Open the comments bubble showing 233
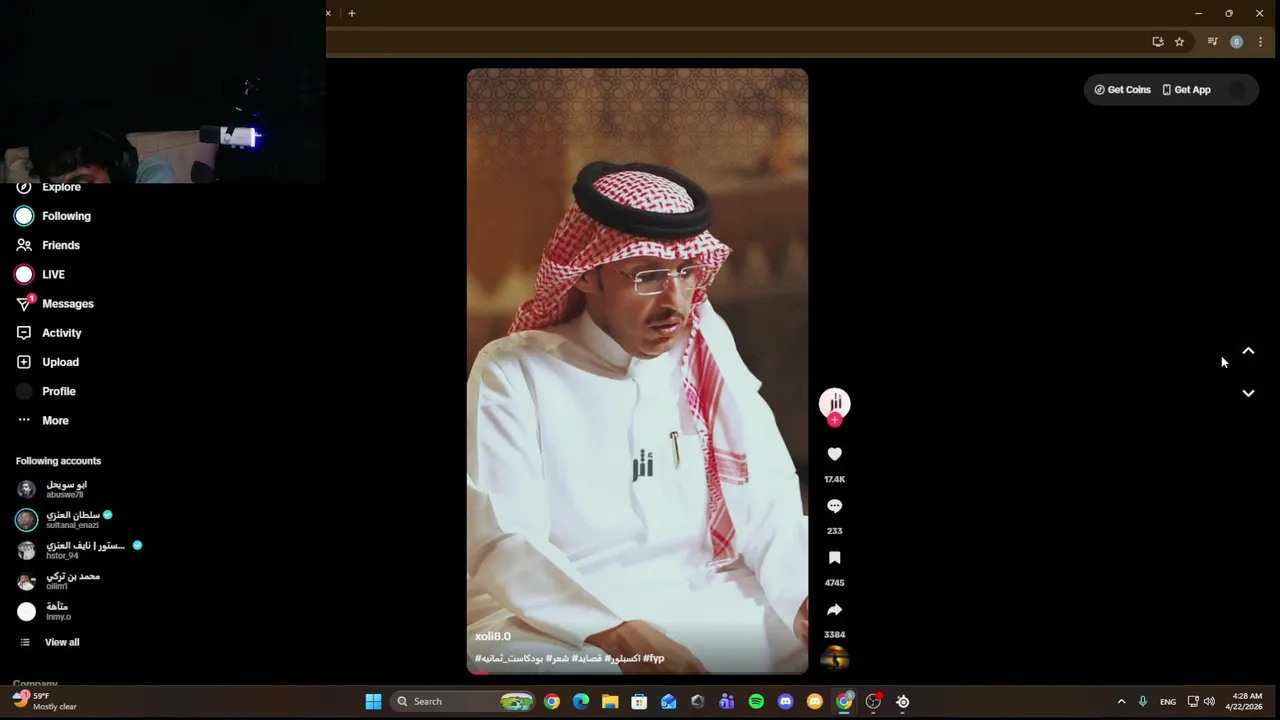The width and height of the screenshot is (1280, 720). (x=834, y=506)
